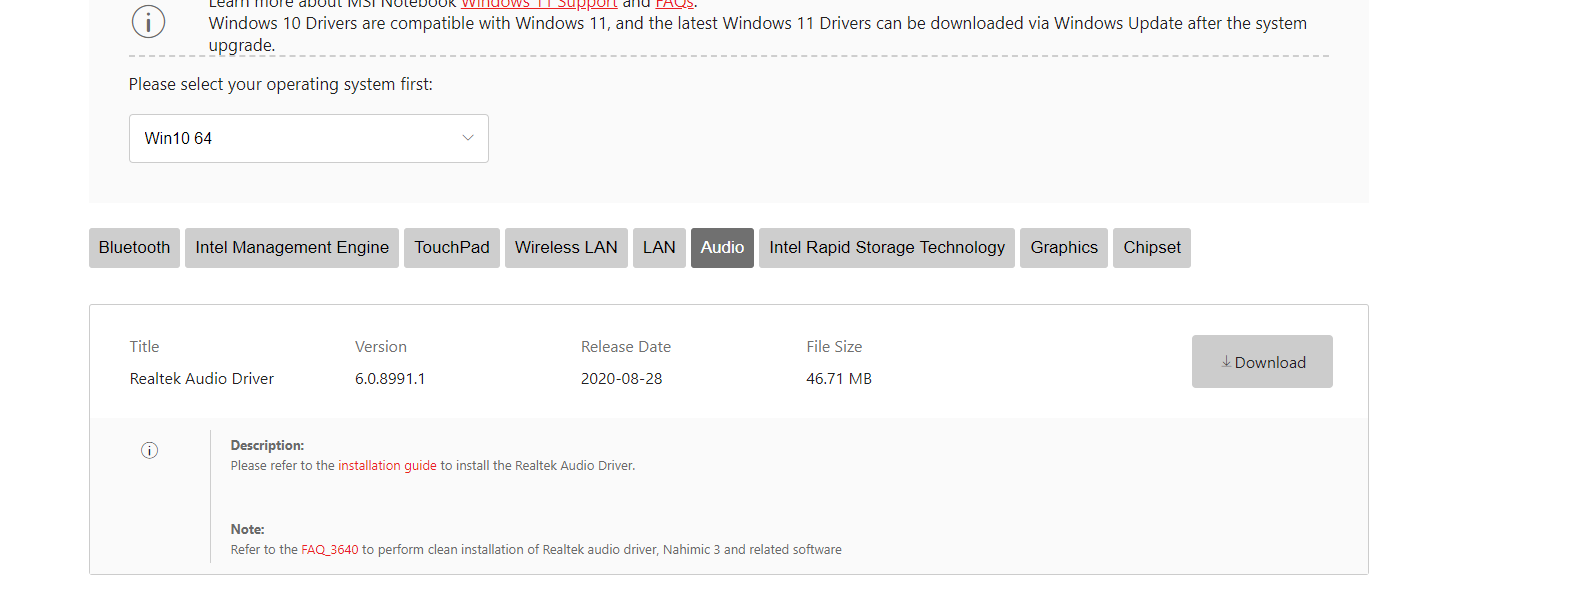Open the Windows 11 Support link
The width and height of the screenshot is (1583, 598).
[539, 5]
